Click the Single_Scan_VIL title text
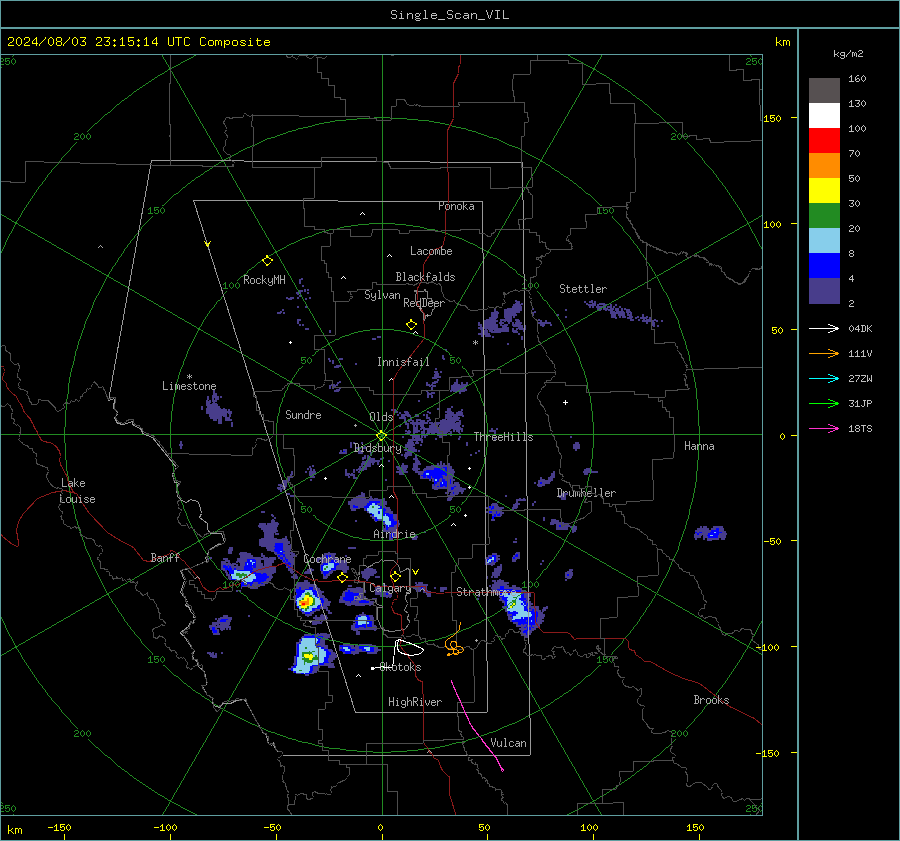 point(449,15)
